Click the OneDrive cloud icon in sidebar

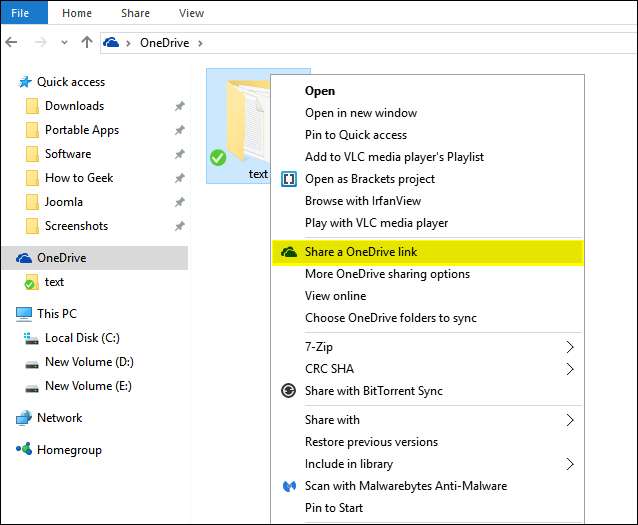coord(24,258)
